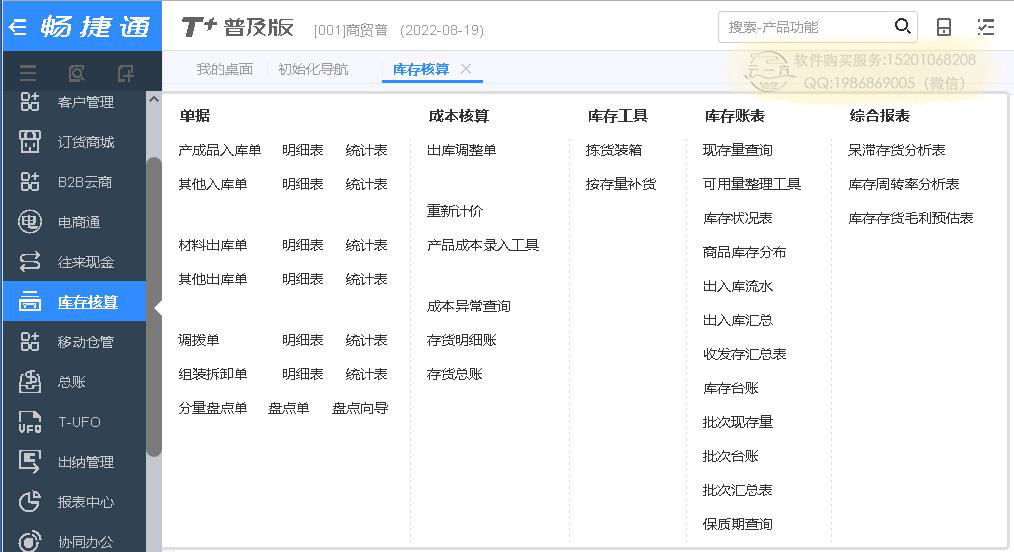Click the T-UFO sidebar icon
The height and width of the screenshot is (552, 1014).
(30, 421)
